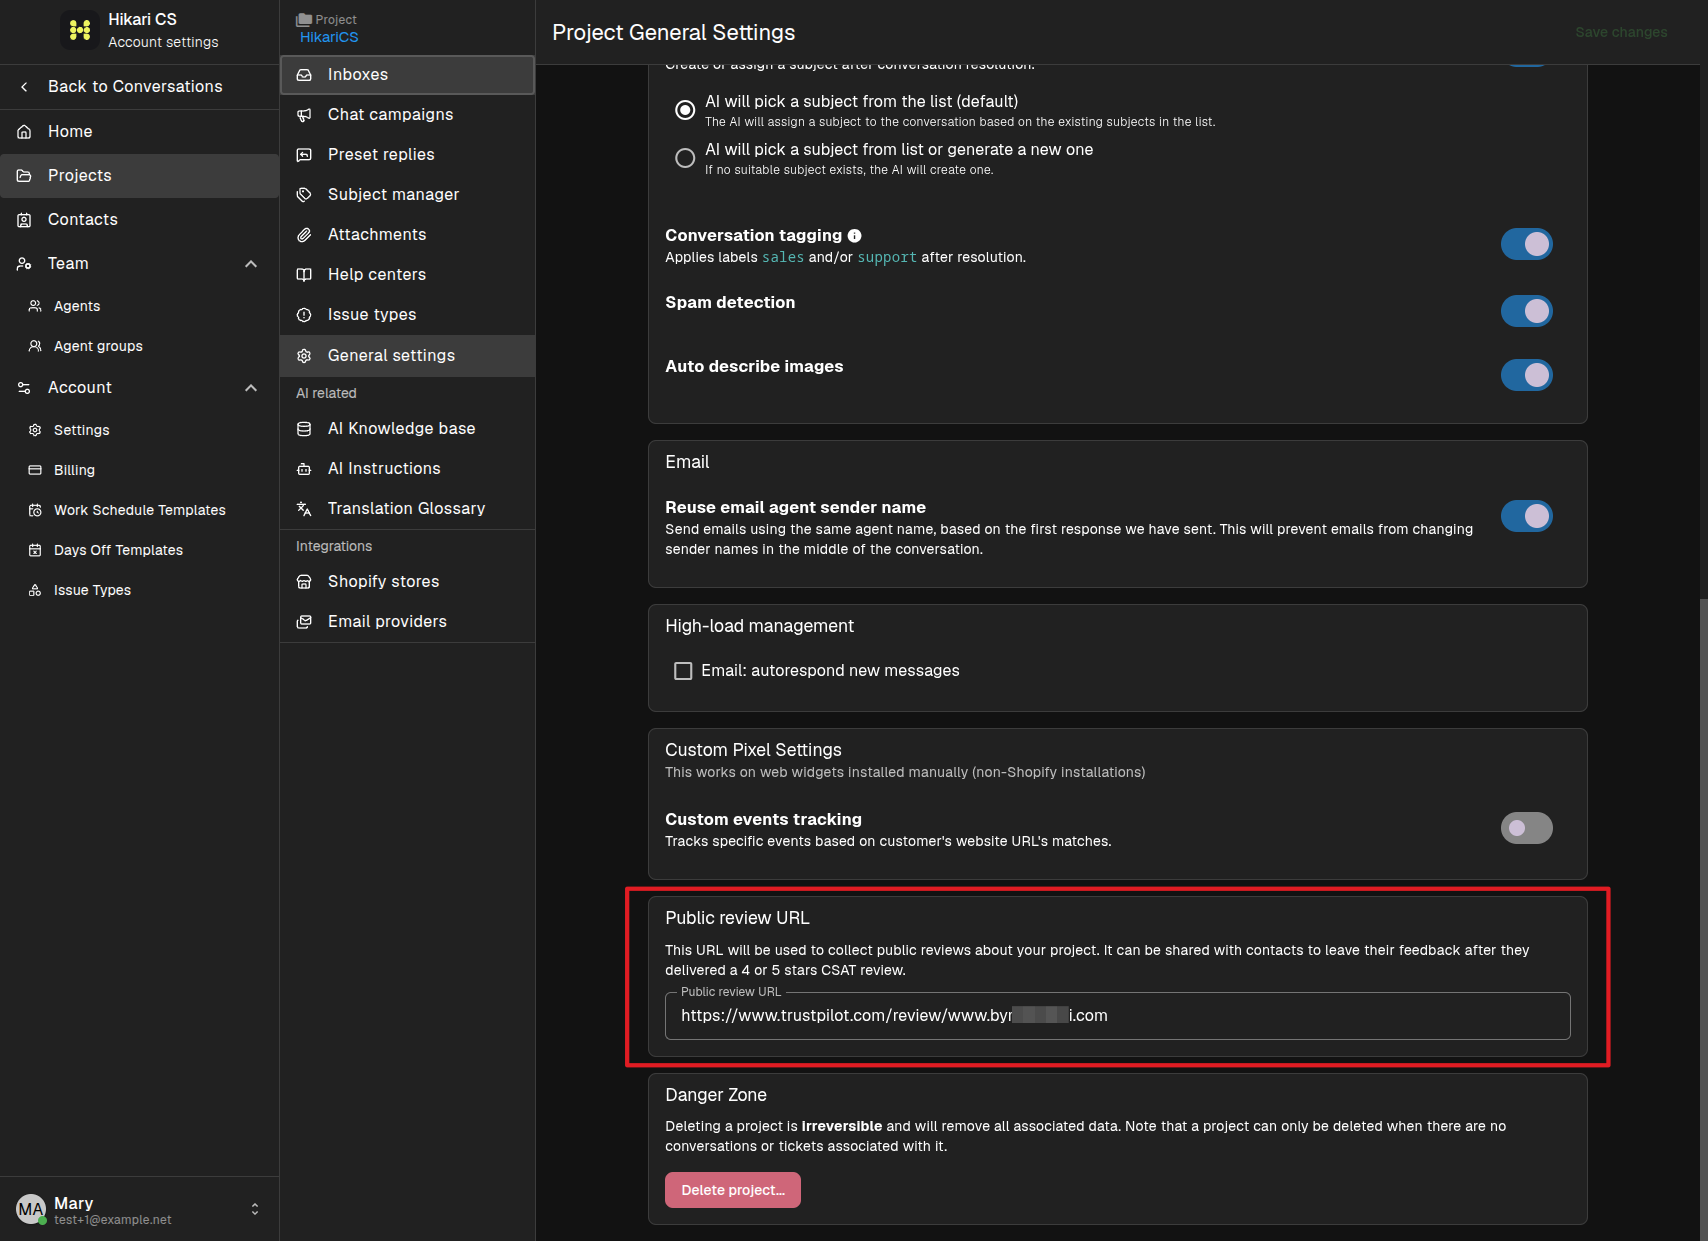Click the Home house icon
The image size is (1708, 1241).
[x=24, y=132]
